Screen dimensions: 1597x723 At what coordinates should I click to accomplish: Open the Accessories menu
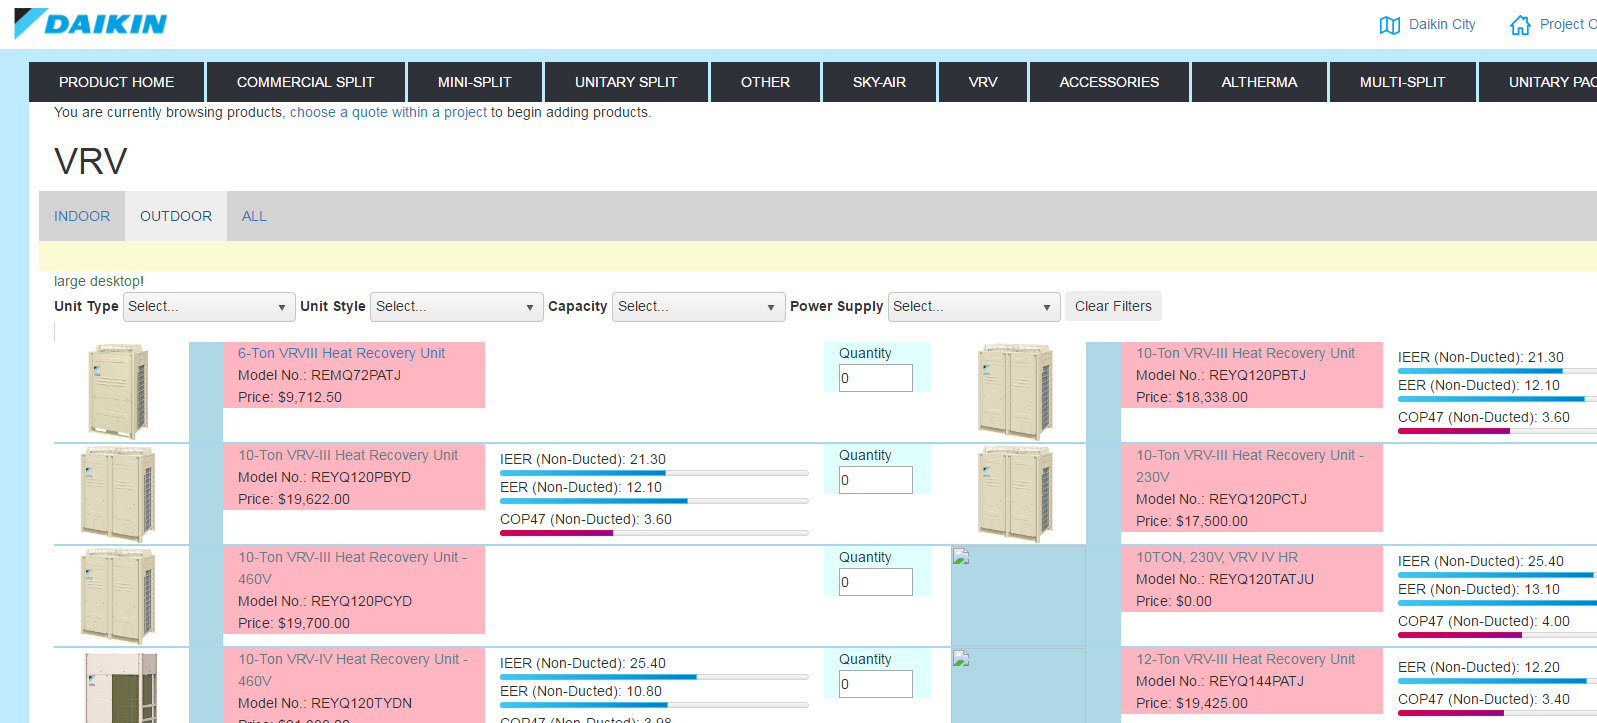tap(1109, 82)
